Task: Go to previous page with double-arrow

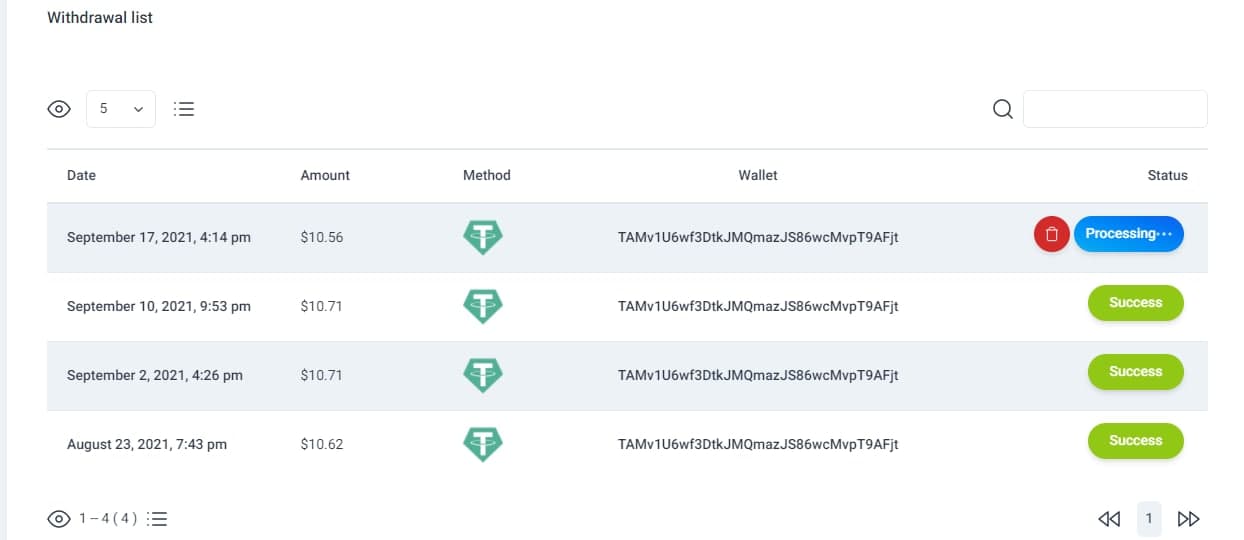Action: [x=1109, y=519]
